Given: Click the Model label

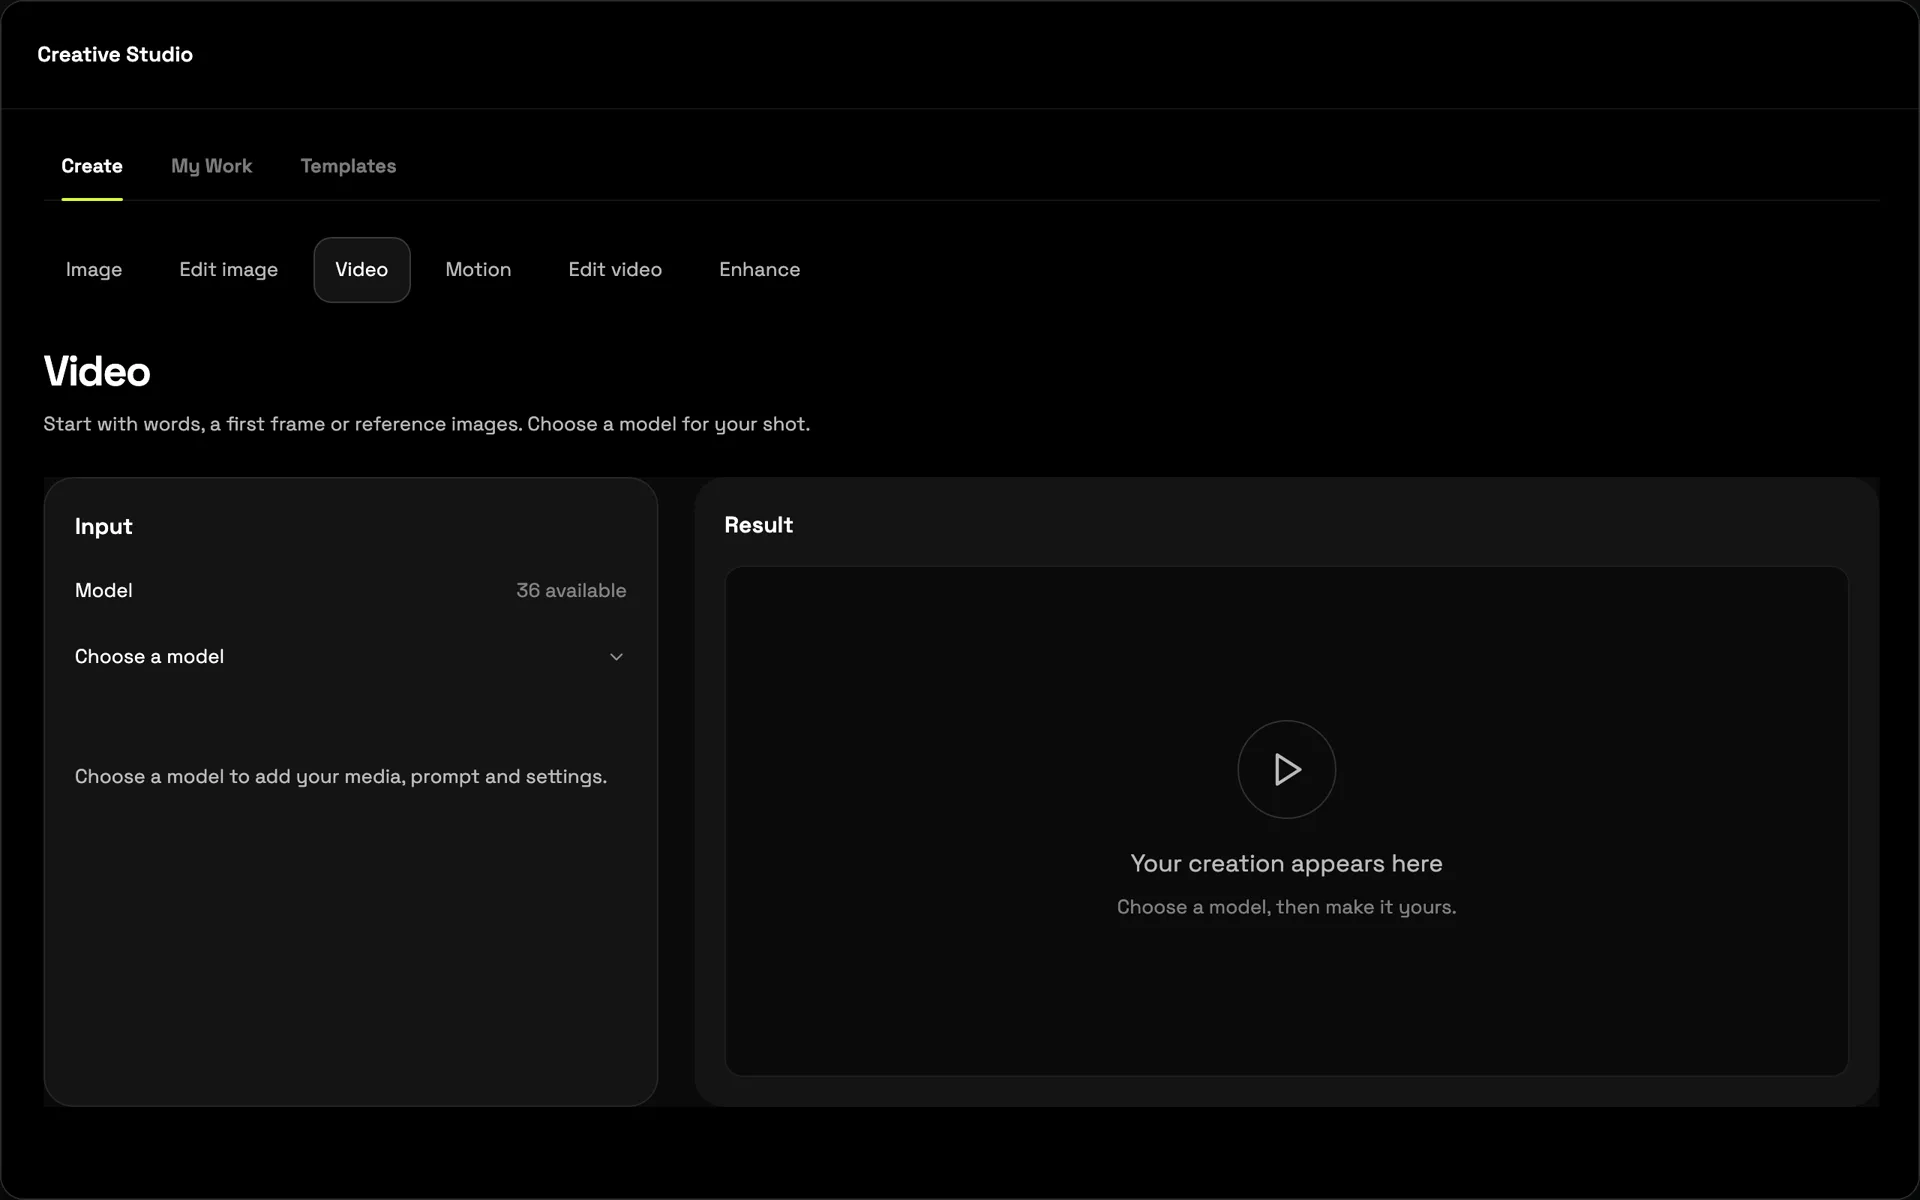Looking at the screenshot, I should pyautogui.click(x=104, y=591).
